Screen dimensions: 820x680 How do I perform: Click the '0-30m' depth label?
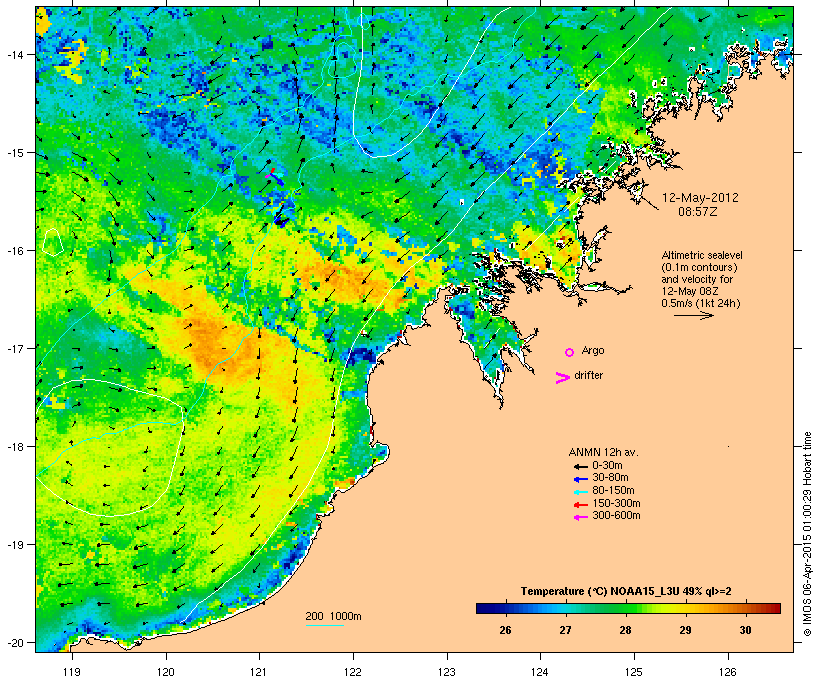(607, 466)
